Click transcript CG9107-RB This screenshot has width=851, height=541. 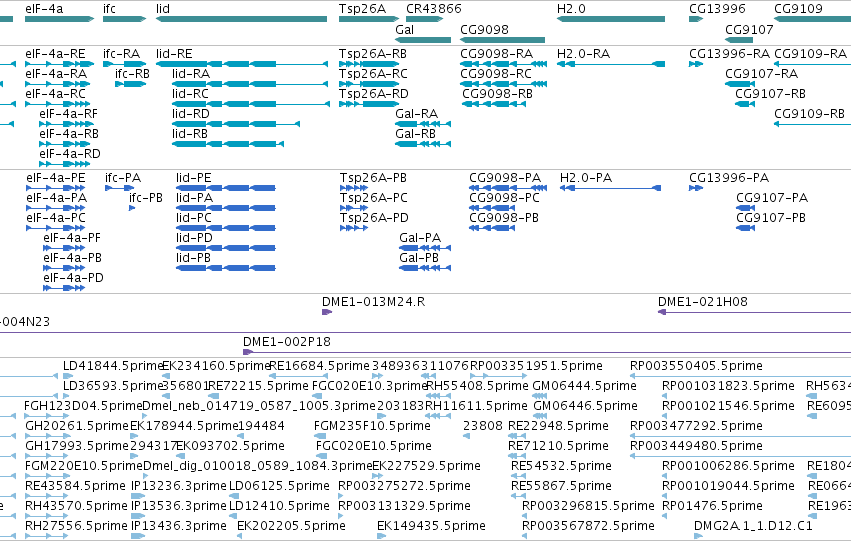click(x=771, y=94)
